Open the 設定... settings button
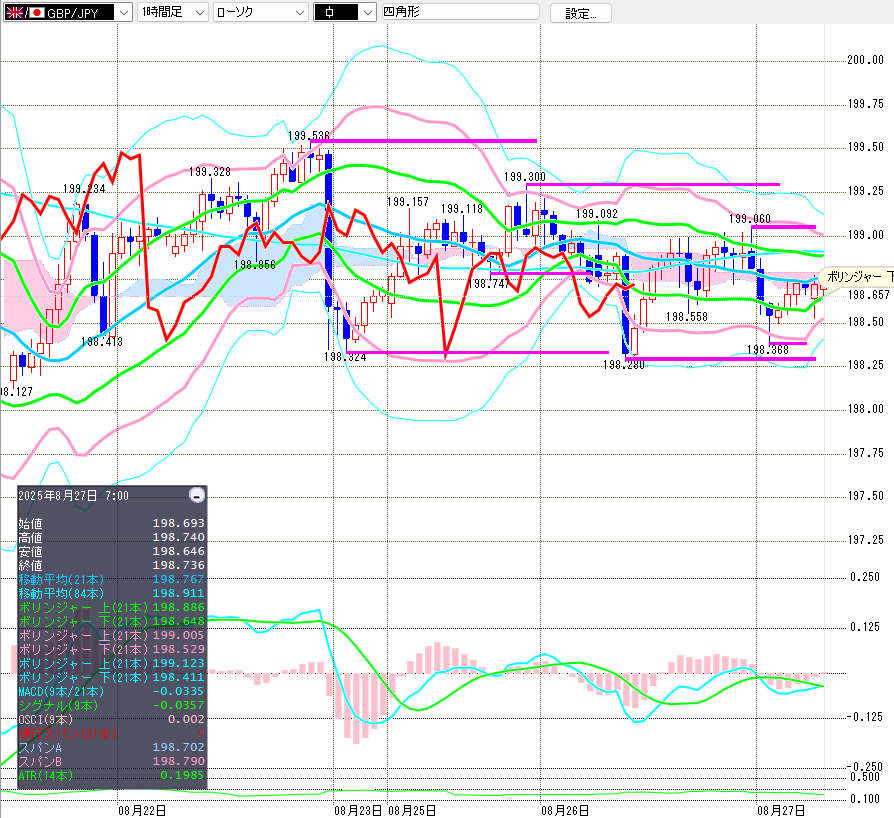894x818 pixels. pos(580,13)
